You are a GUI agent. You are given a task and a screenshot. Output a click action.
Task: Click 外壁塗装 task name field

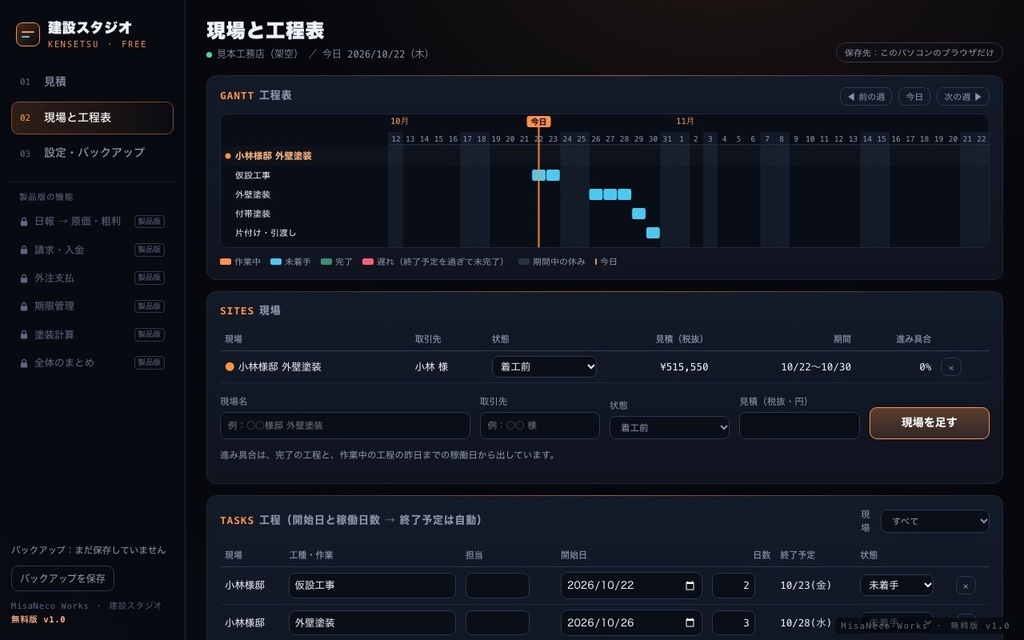point(372,623)
